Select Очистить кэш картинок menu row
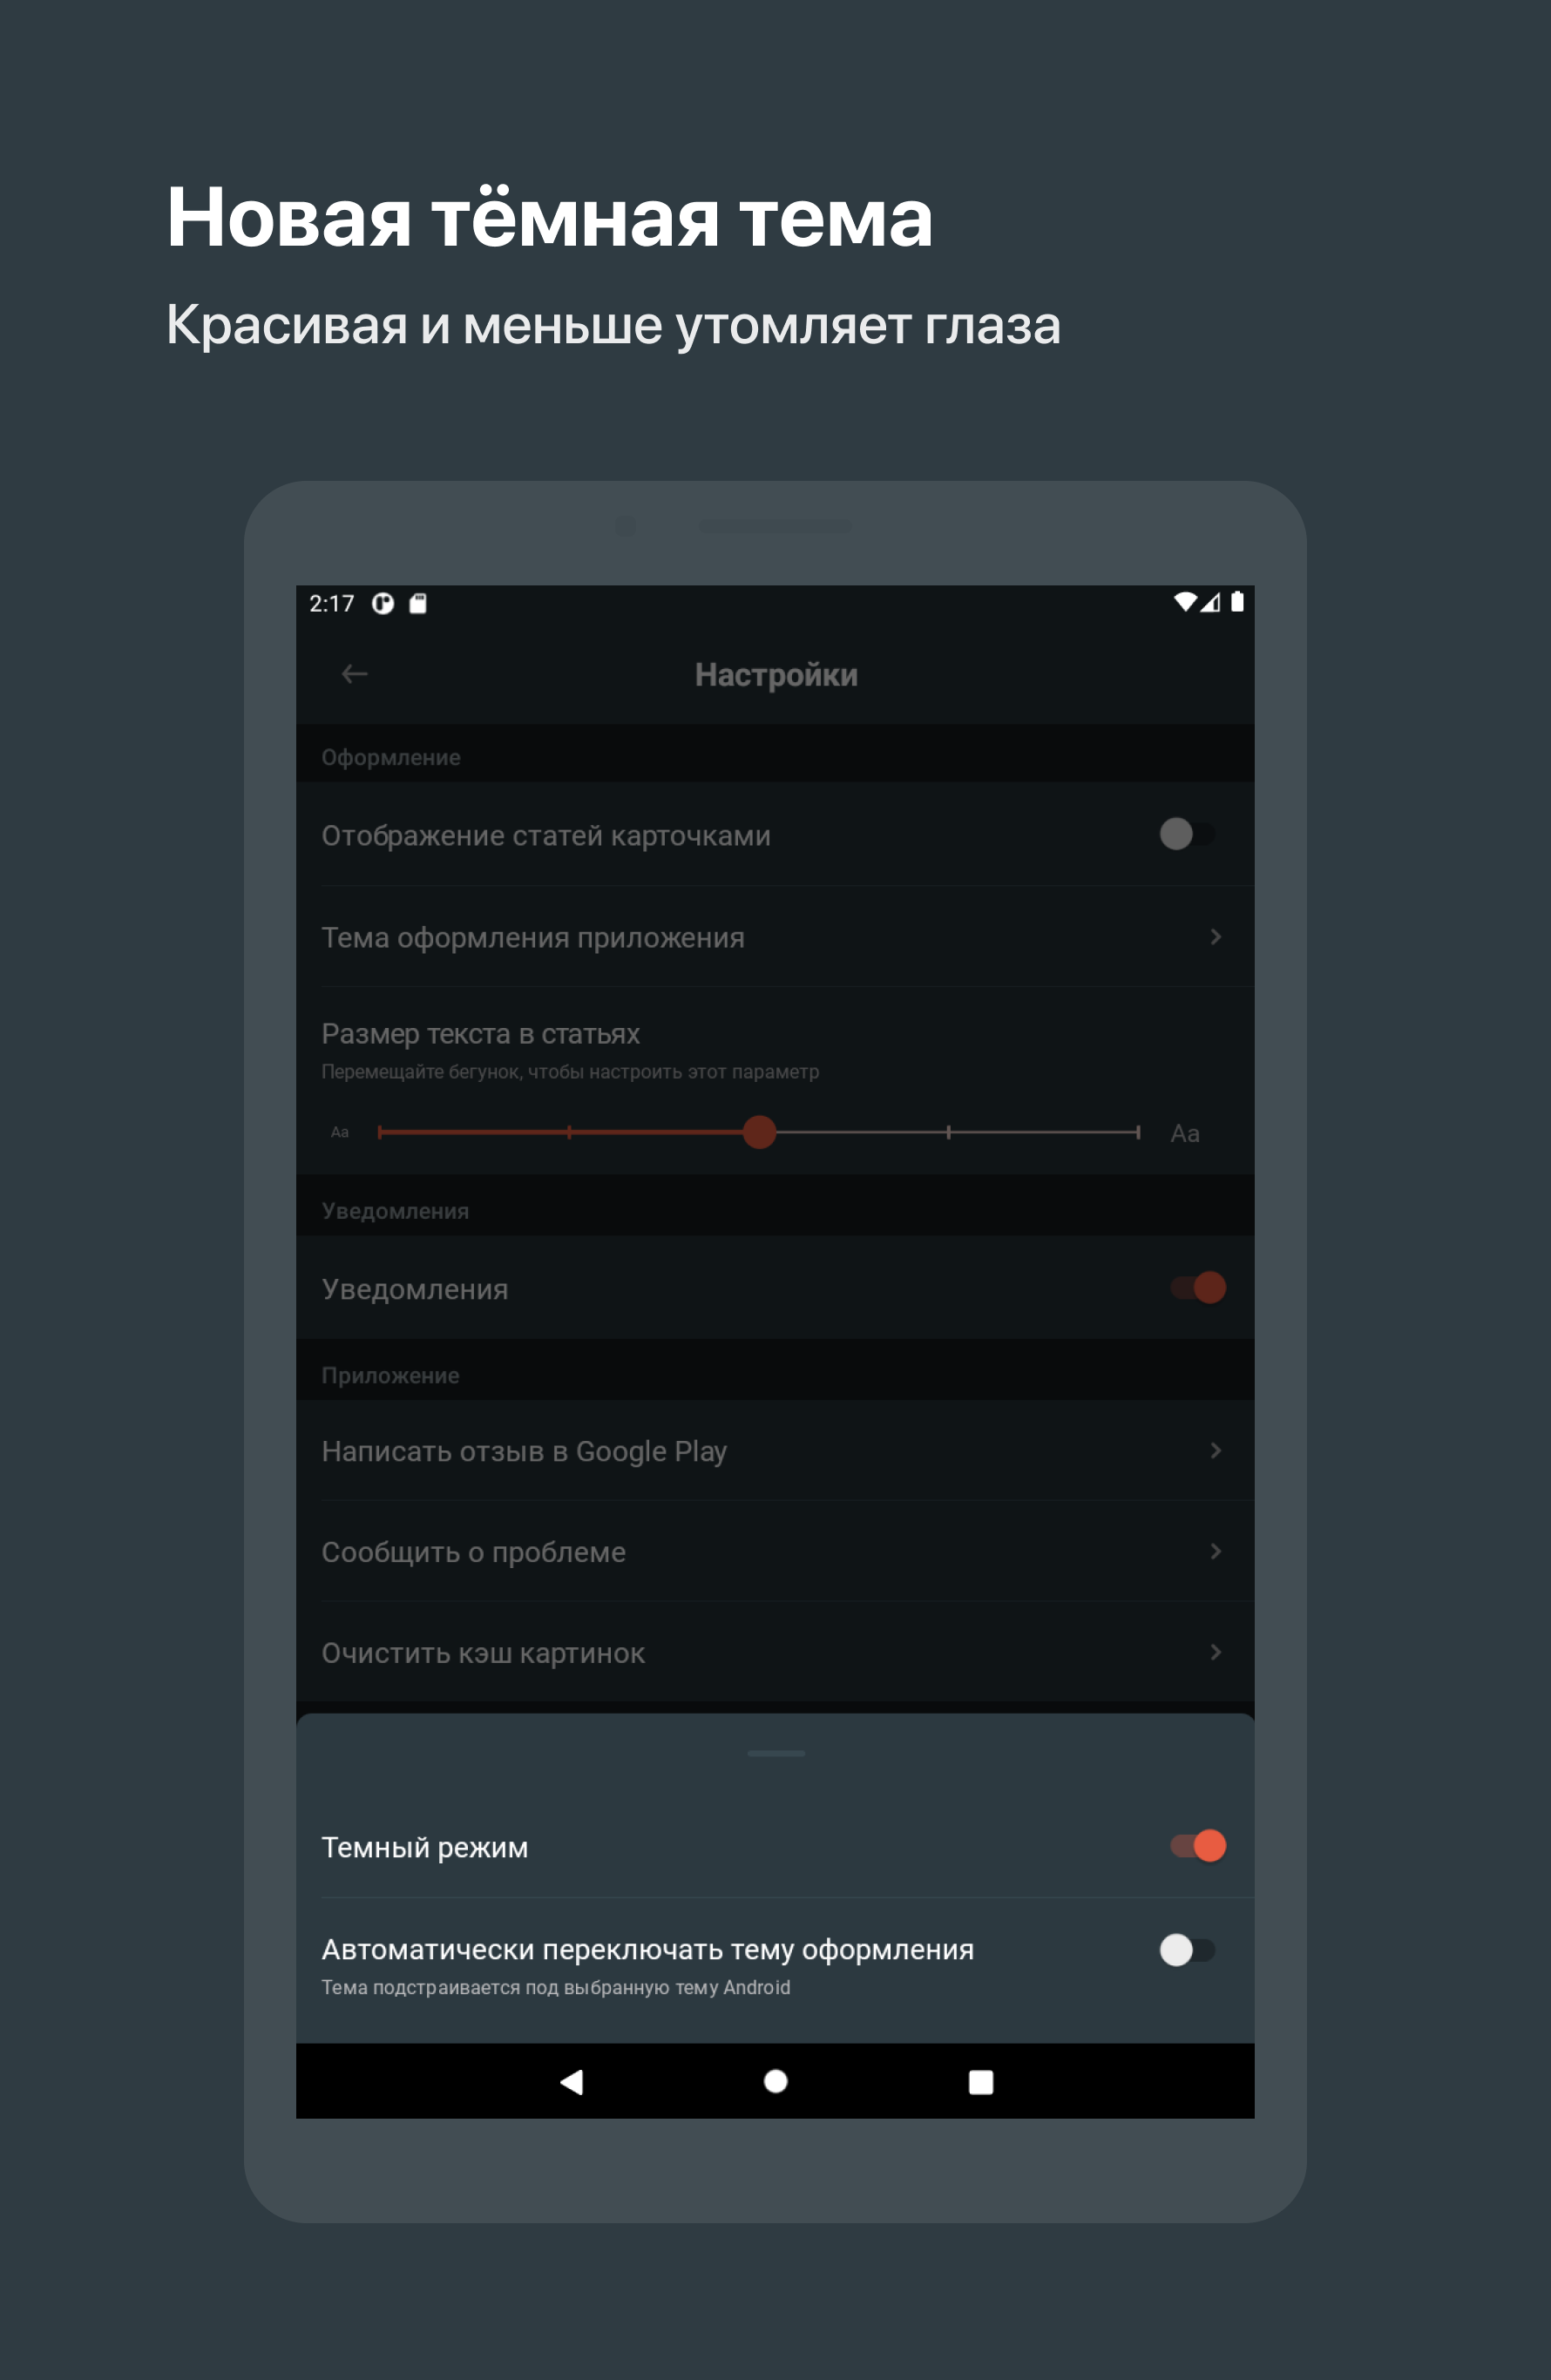Viewport: 1551px width, 2380px height. [775, 1652]
